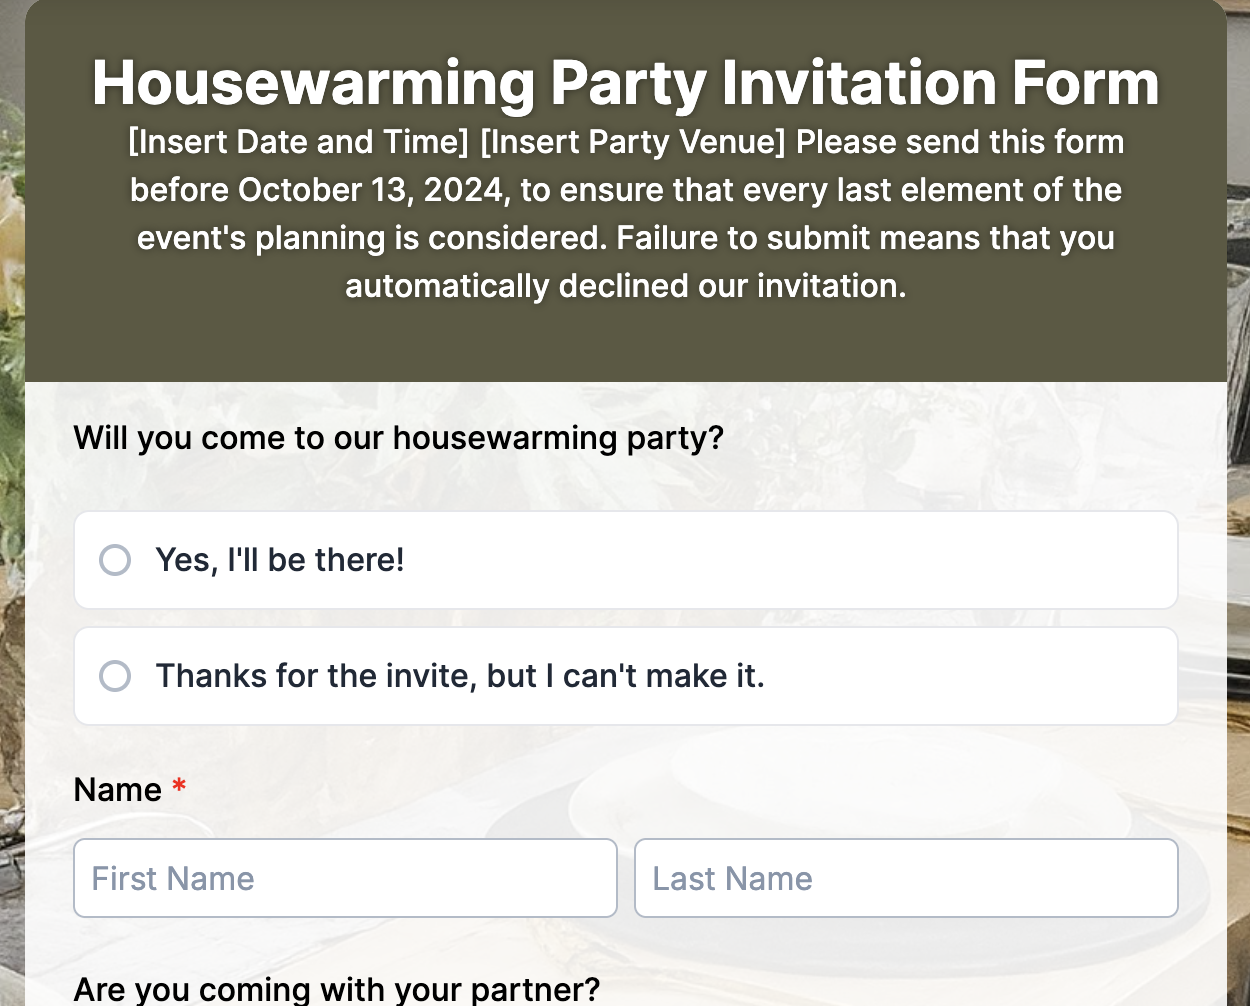Image resolution: width=1250 pixels, height=1006 pixels.
Task: Click inside the Last Name field
Action: click(905, 878)
